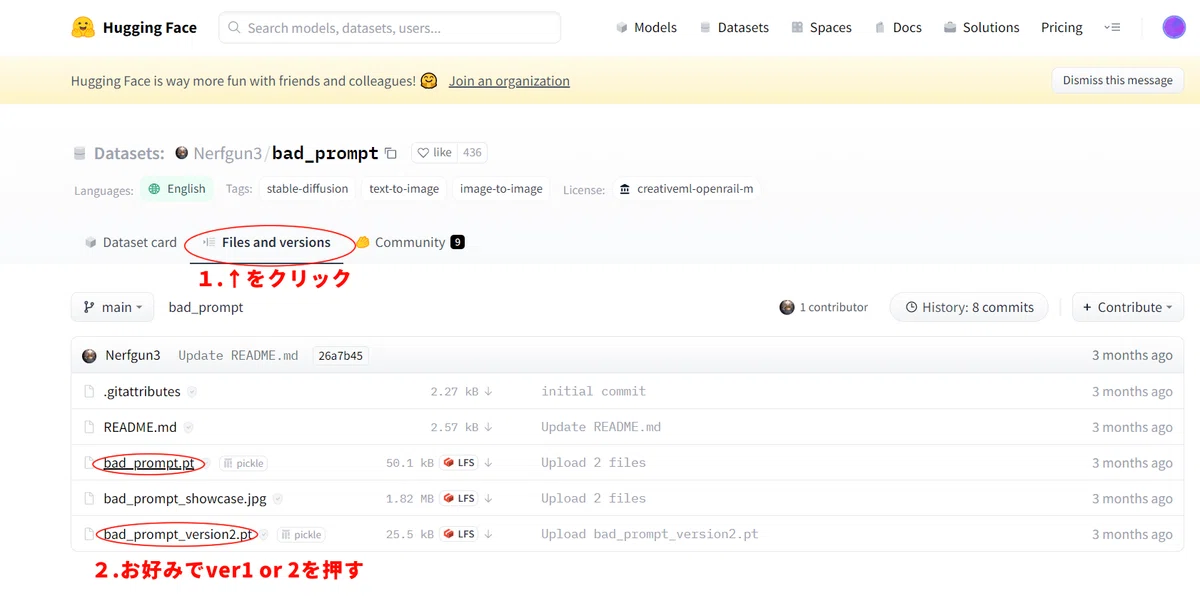Open the Spaces page
Viewport: 1200px width, 596px height.
[821, 27]
